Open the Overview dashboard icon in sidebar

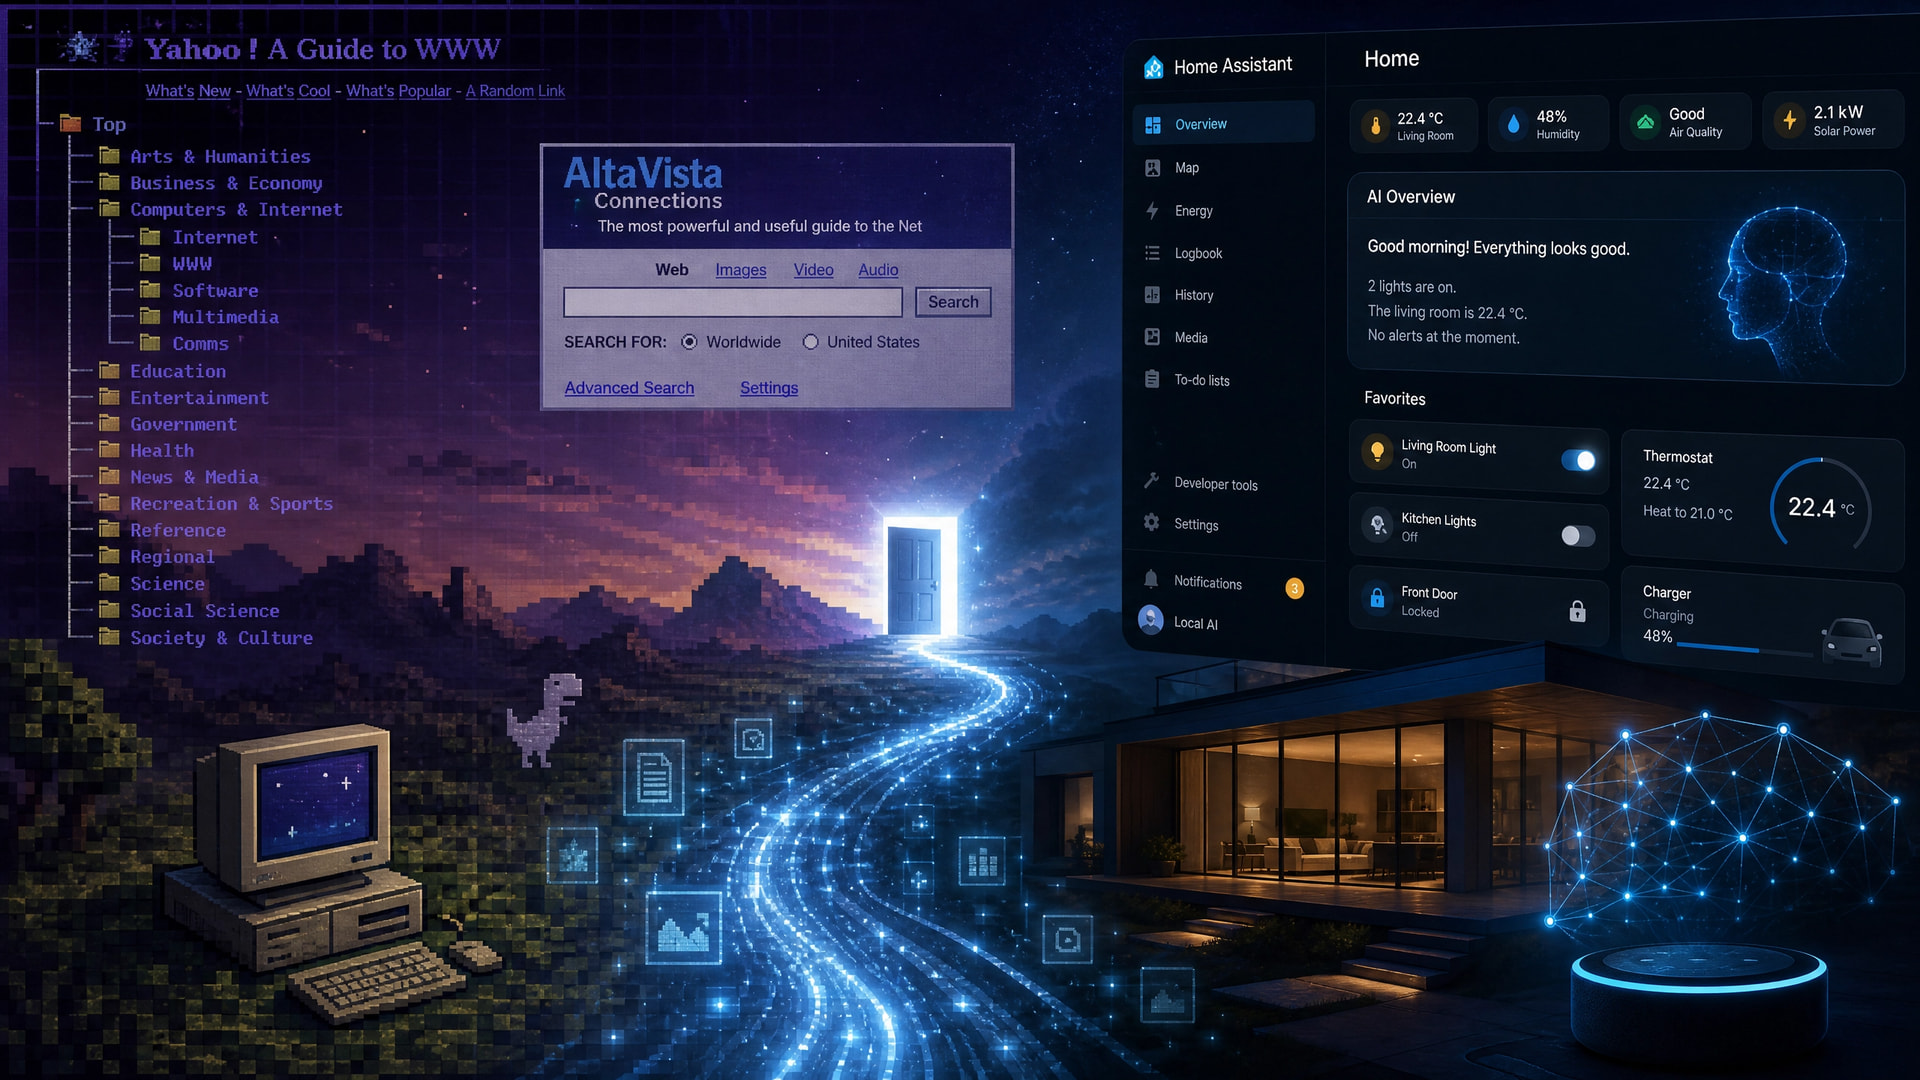[1153, 125]
